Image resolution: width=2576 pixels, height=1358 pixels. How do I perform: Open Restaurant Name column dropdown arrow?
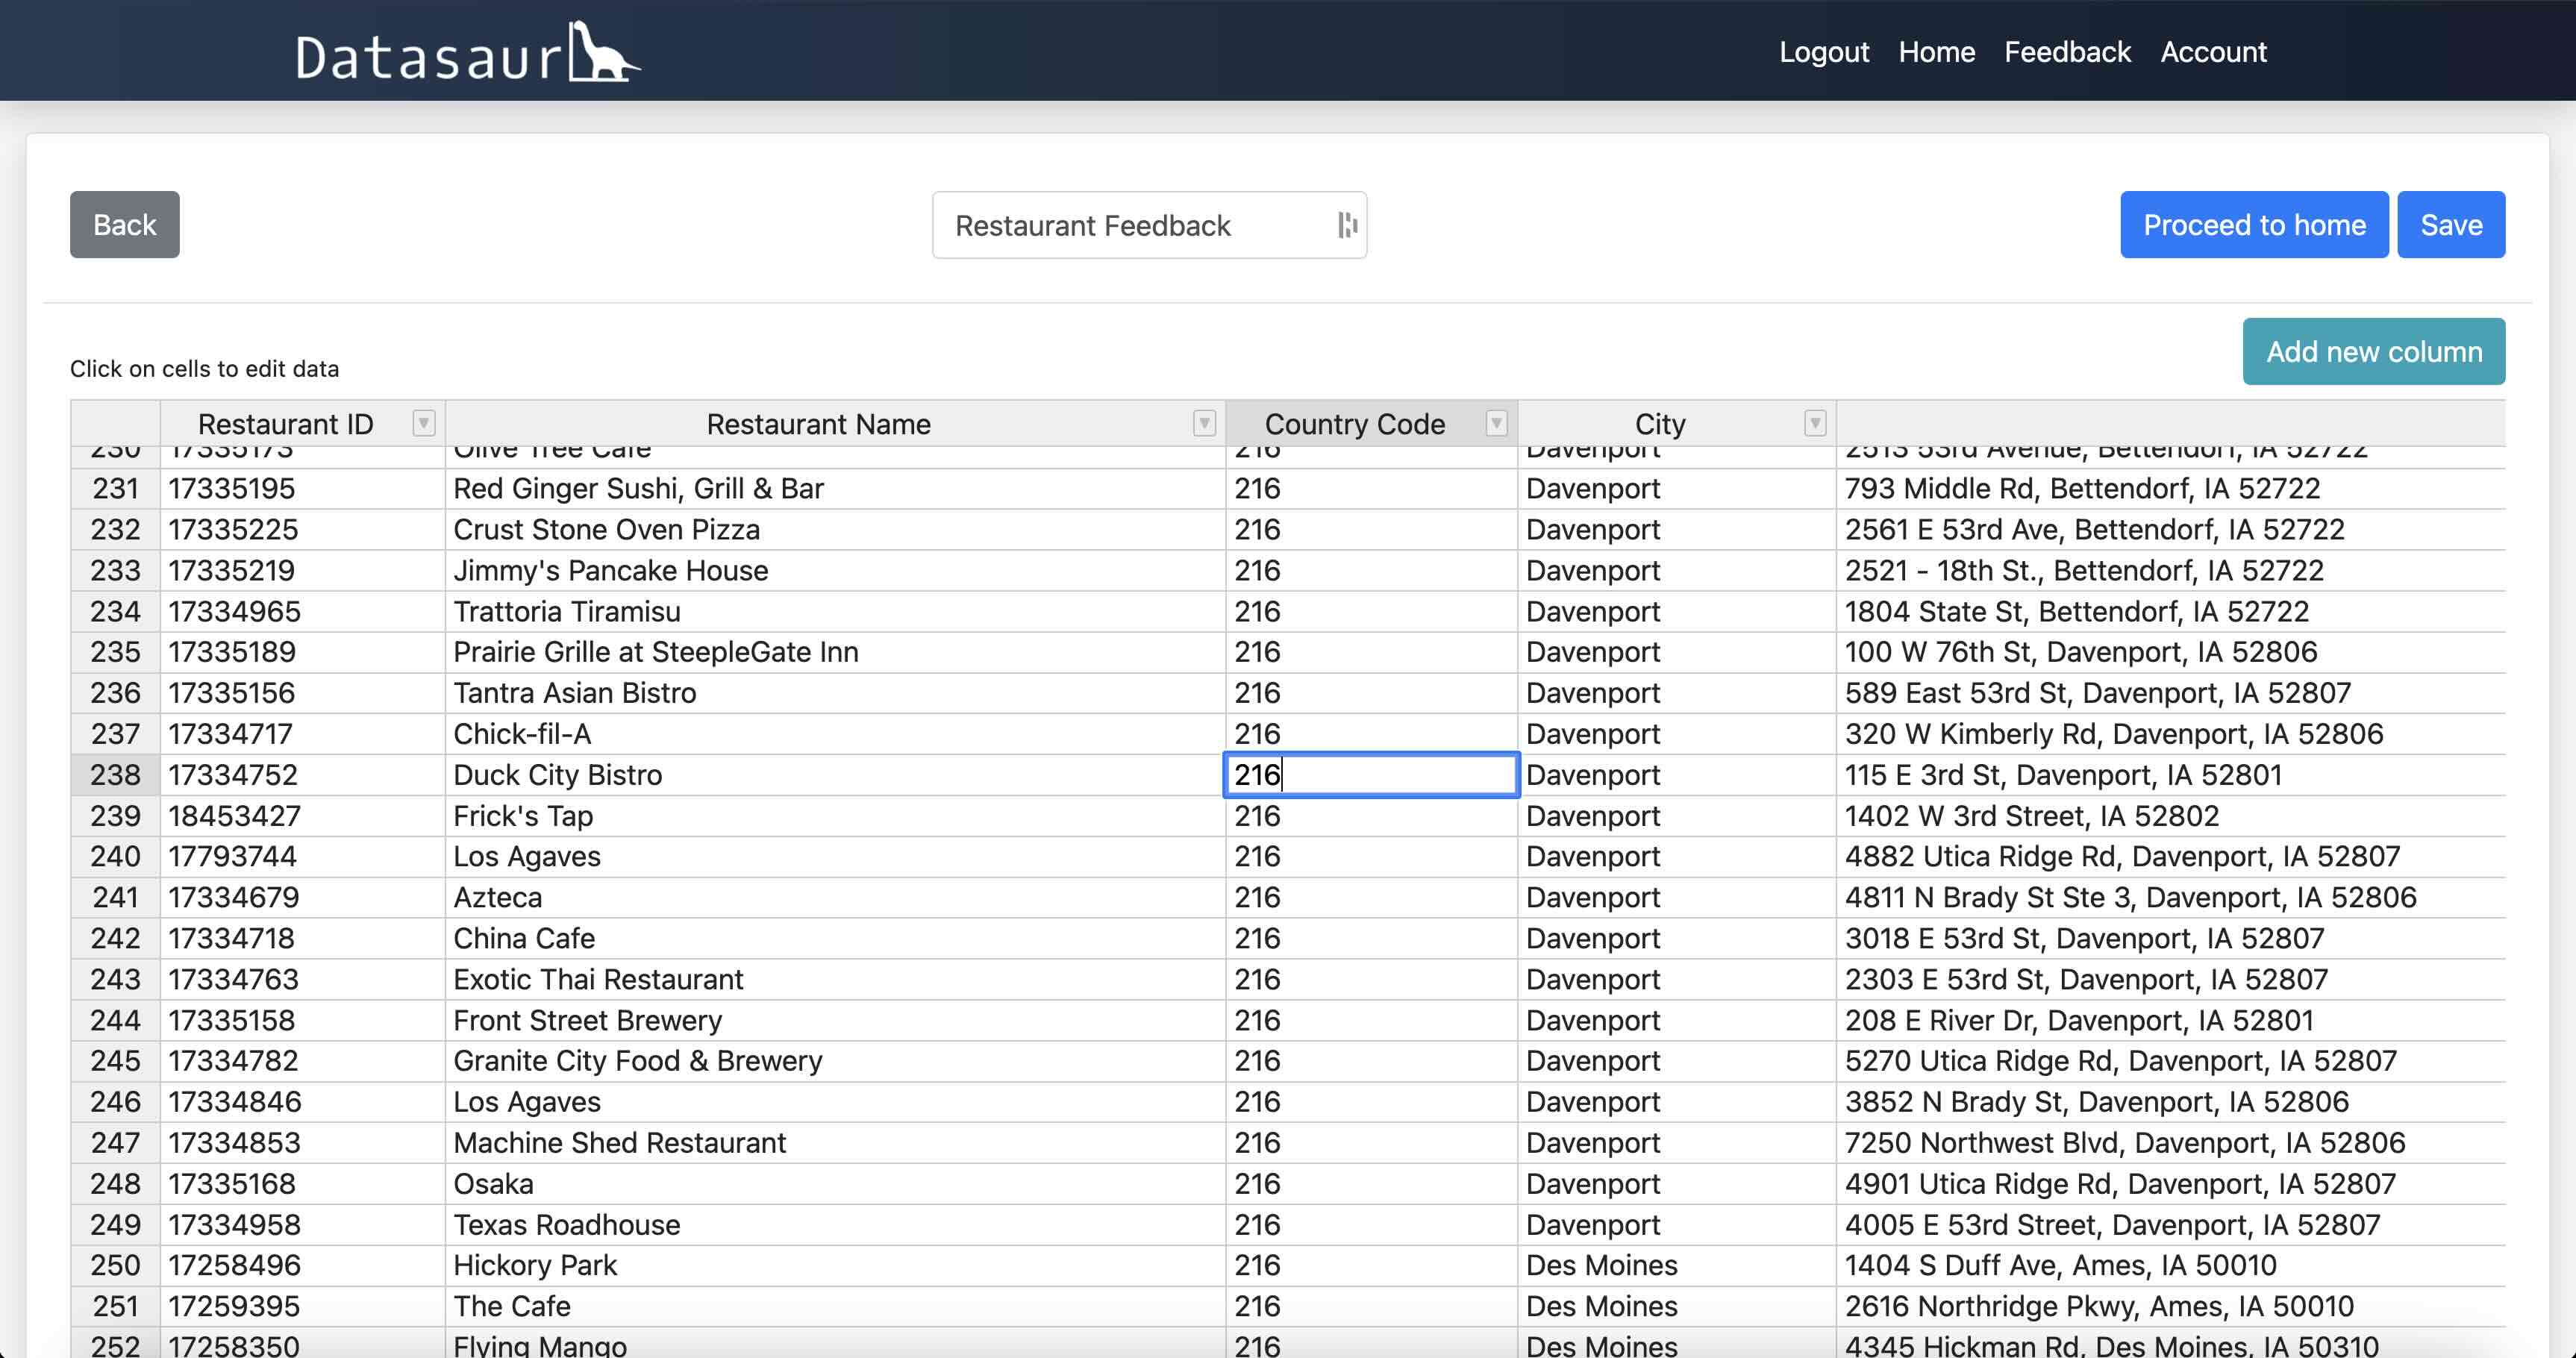[x=1204, y=423]
